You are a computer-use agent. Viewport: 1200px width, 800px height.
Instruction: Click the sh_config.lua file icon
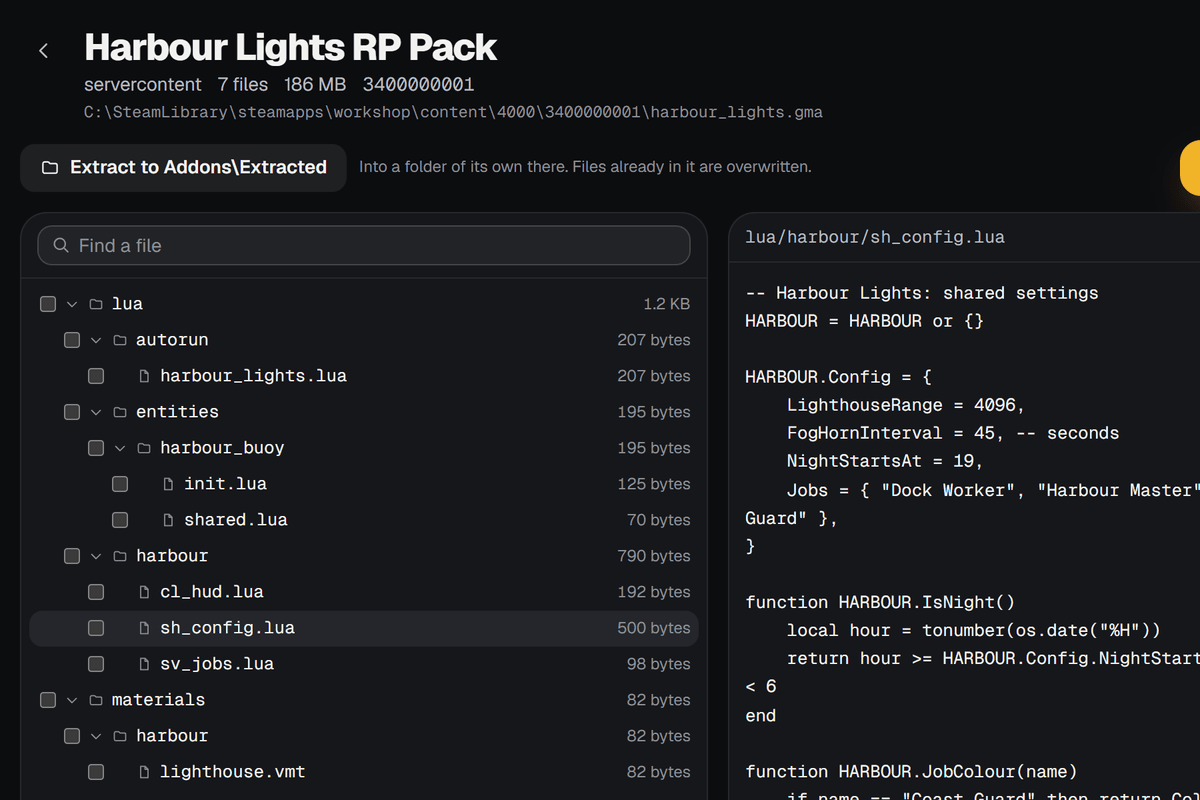pyautogui.click(x=144, y=628)
